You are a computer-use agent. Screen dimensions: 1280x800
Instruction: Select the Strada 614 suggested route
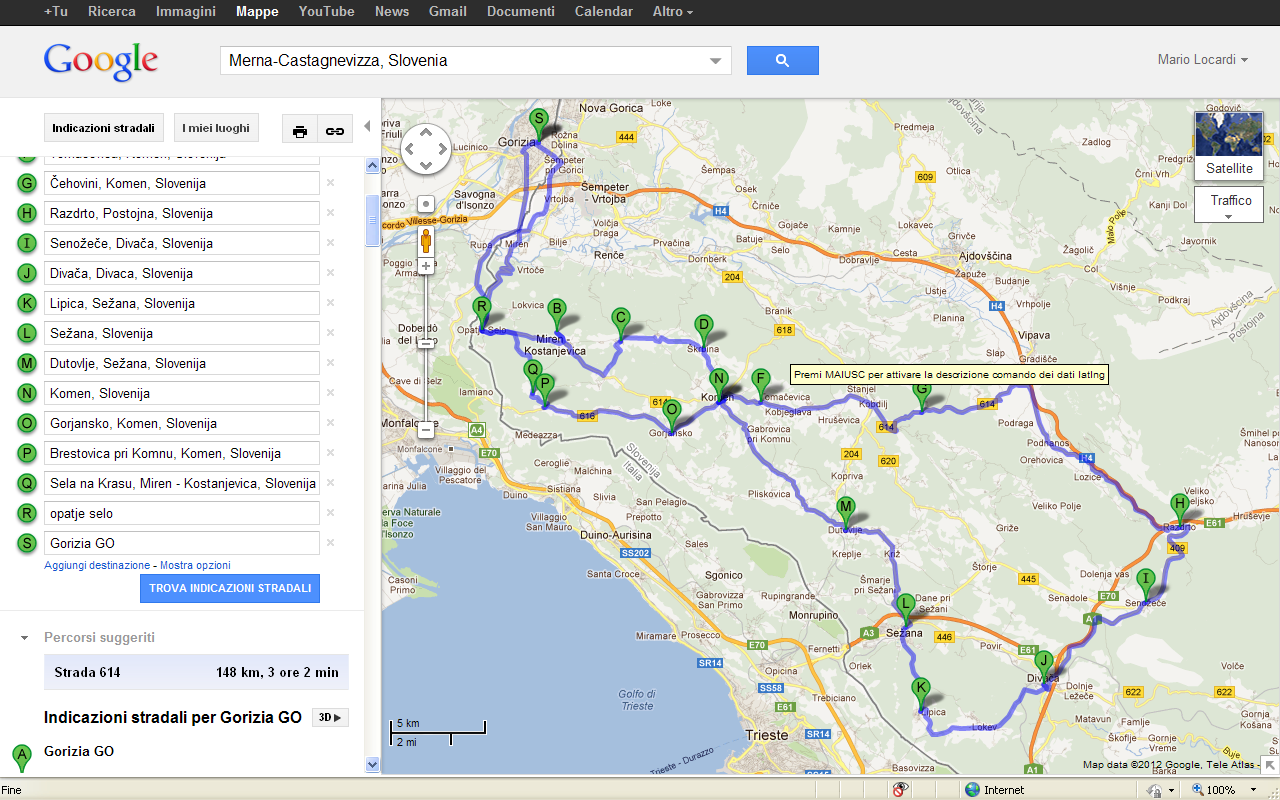click(196, 672)
